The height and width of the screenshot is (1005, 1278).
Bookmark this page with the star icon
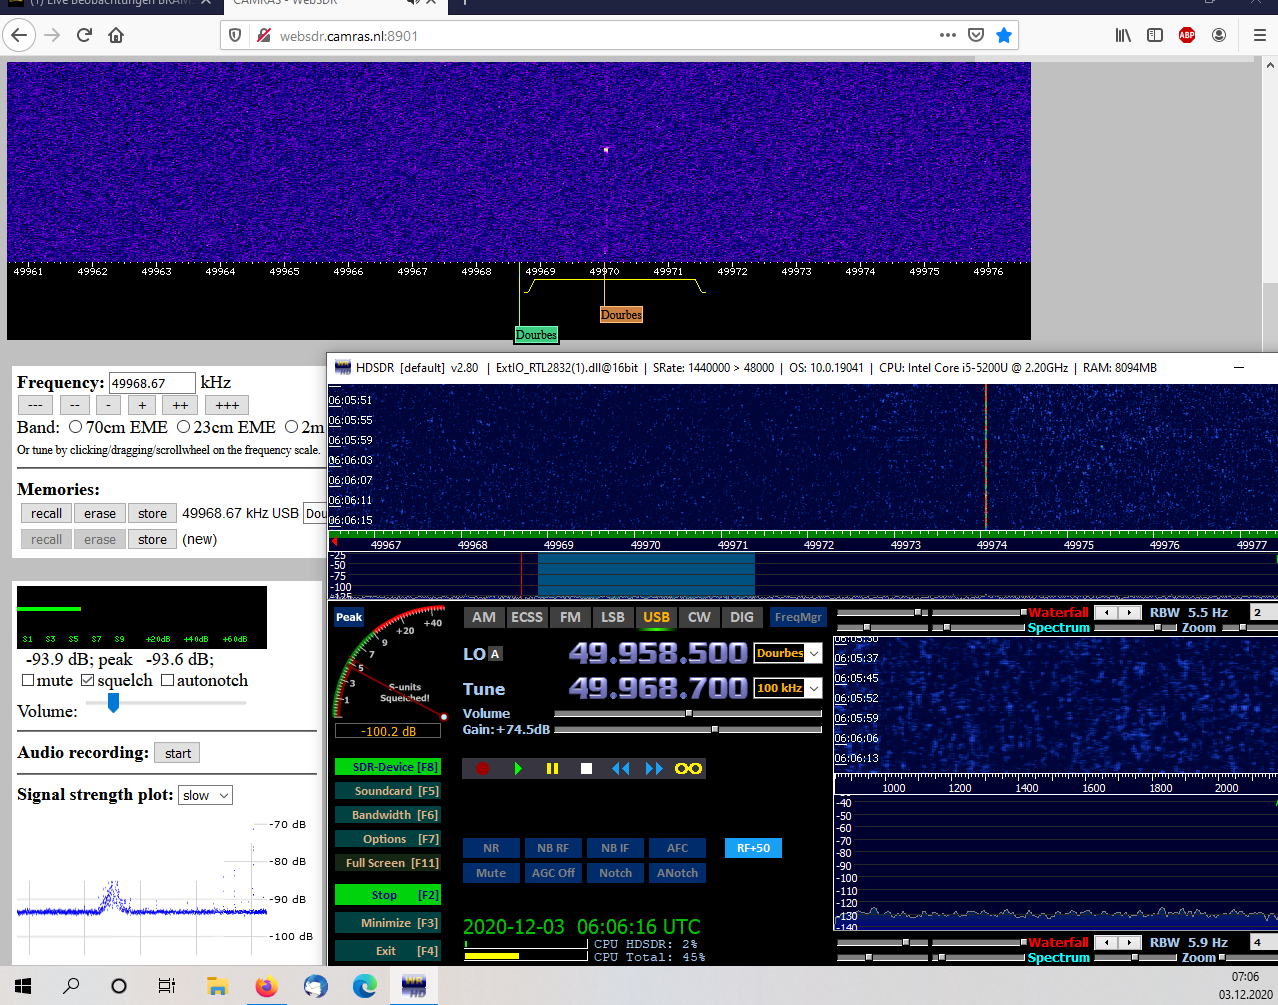pyautogui.click(x=1004, y=35)
